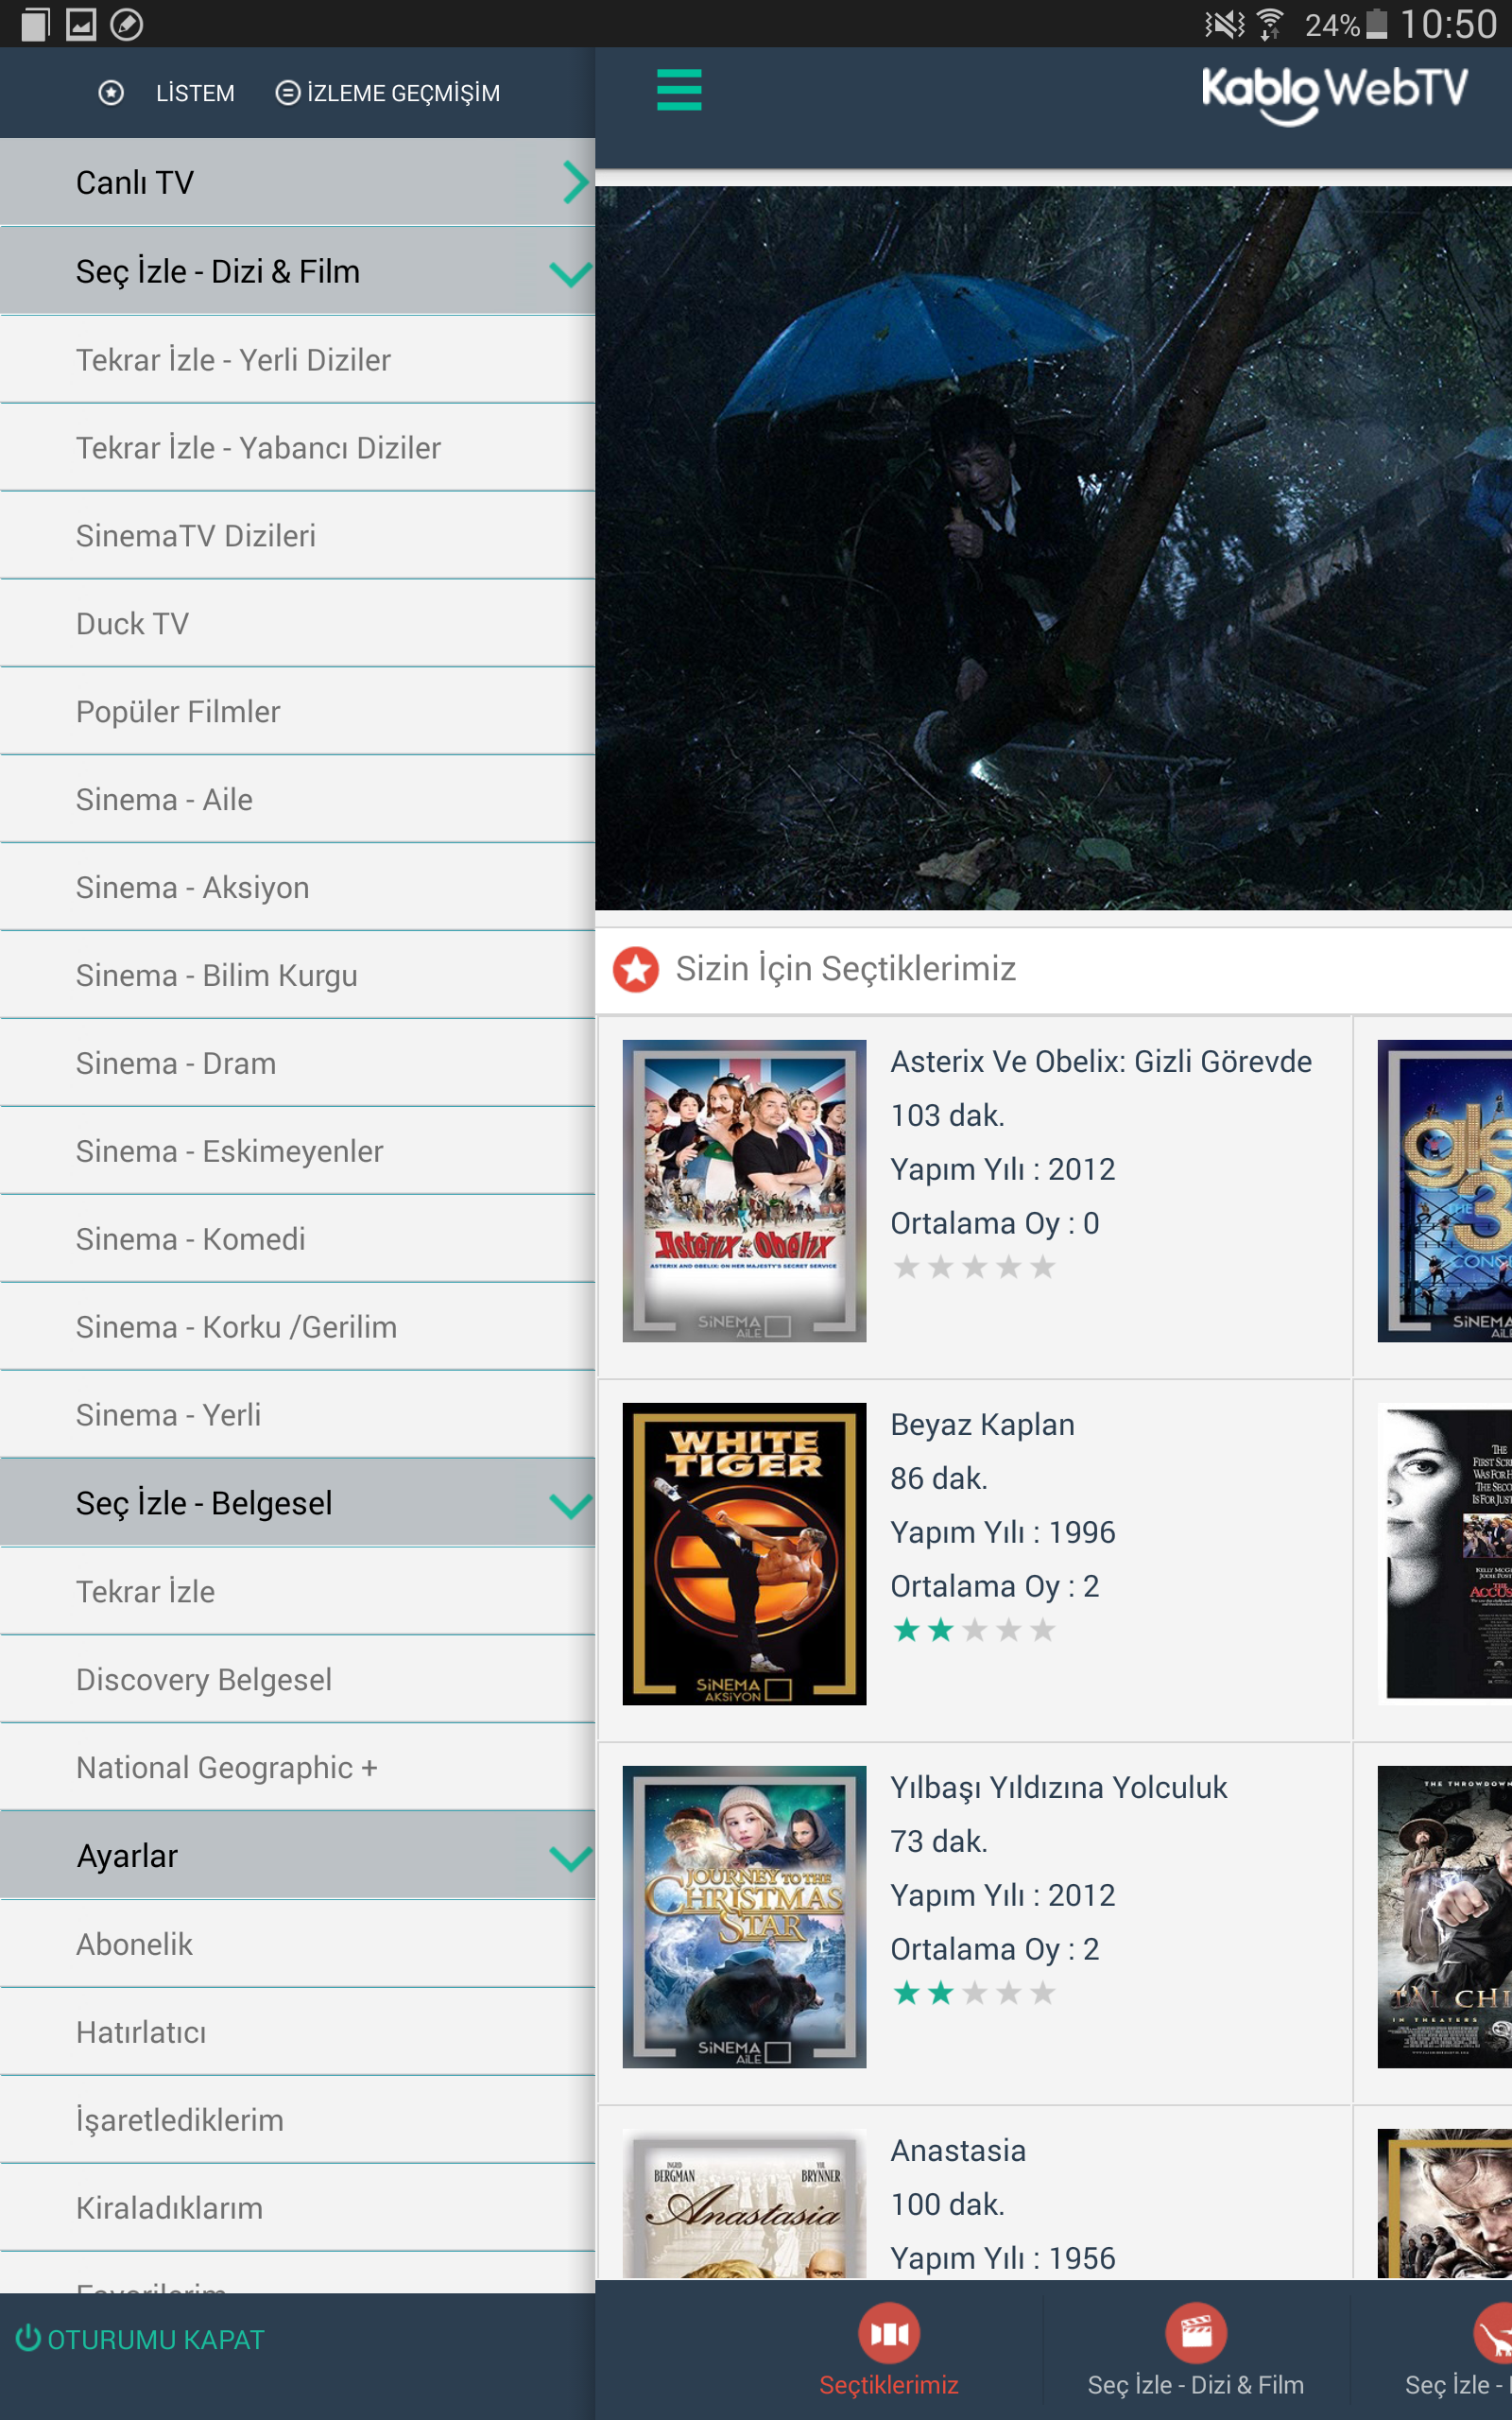Tap the picture notification icon in status bar

[x=81, y=24]
